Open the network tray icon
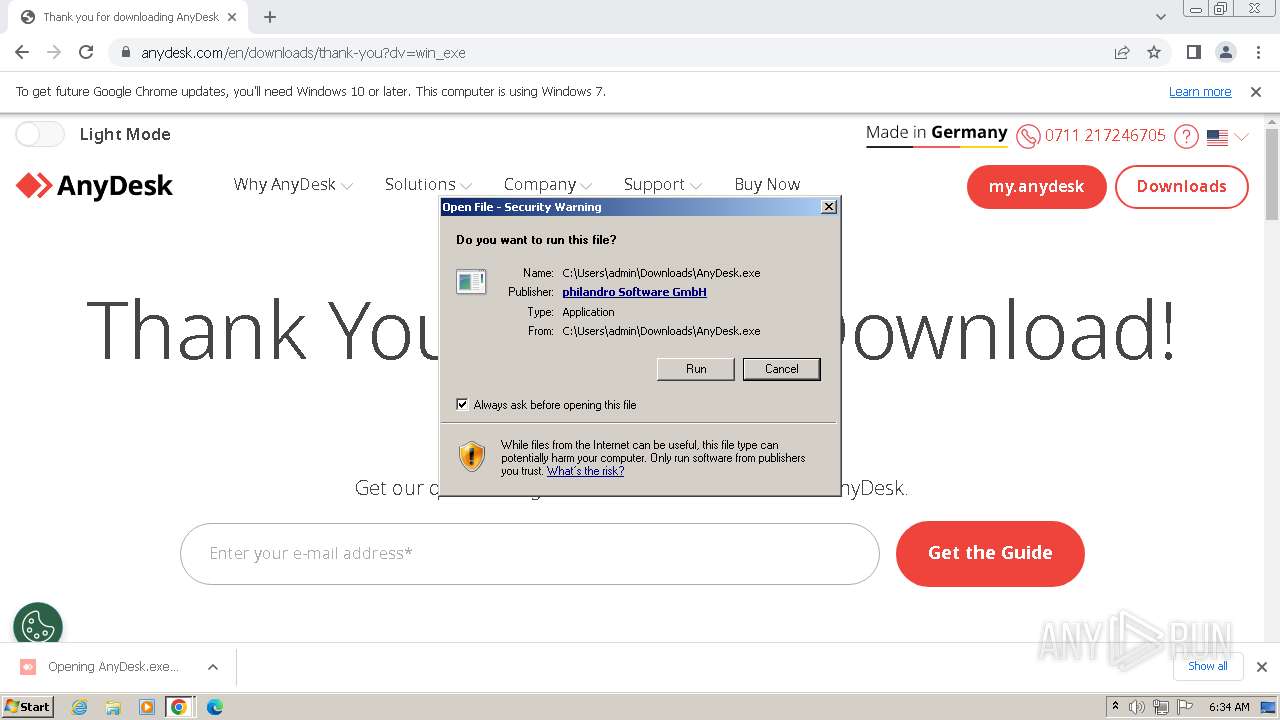This screenshot has height=720, width=1280. (x=1161, y=707)
